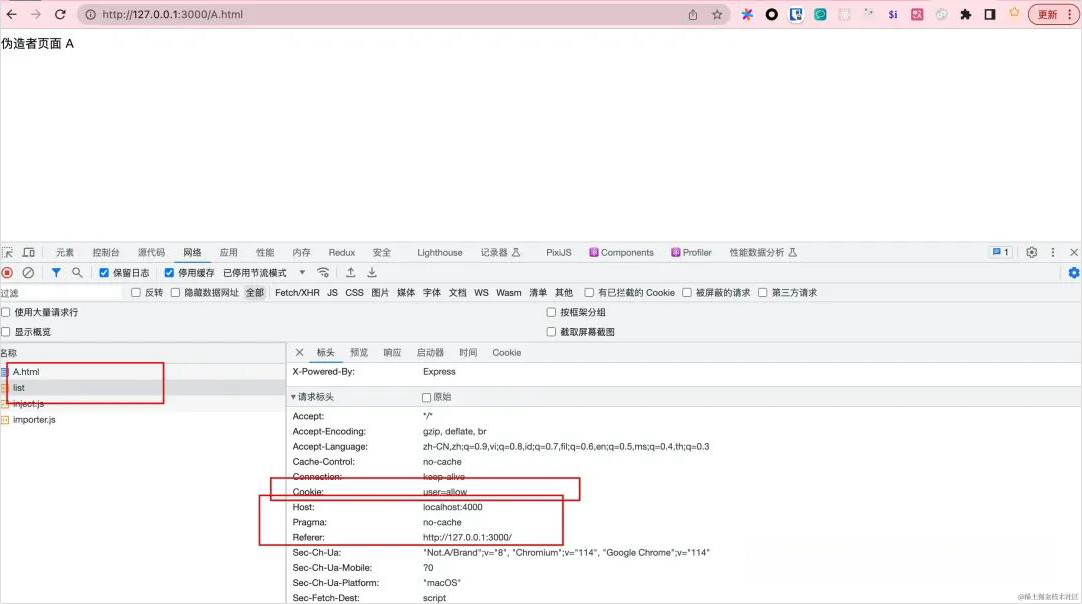Open the Profiler tab
Screen dimensions: 1082x604
691,253
